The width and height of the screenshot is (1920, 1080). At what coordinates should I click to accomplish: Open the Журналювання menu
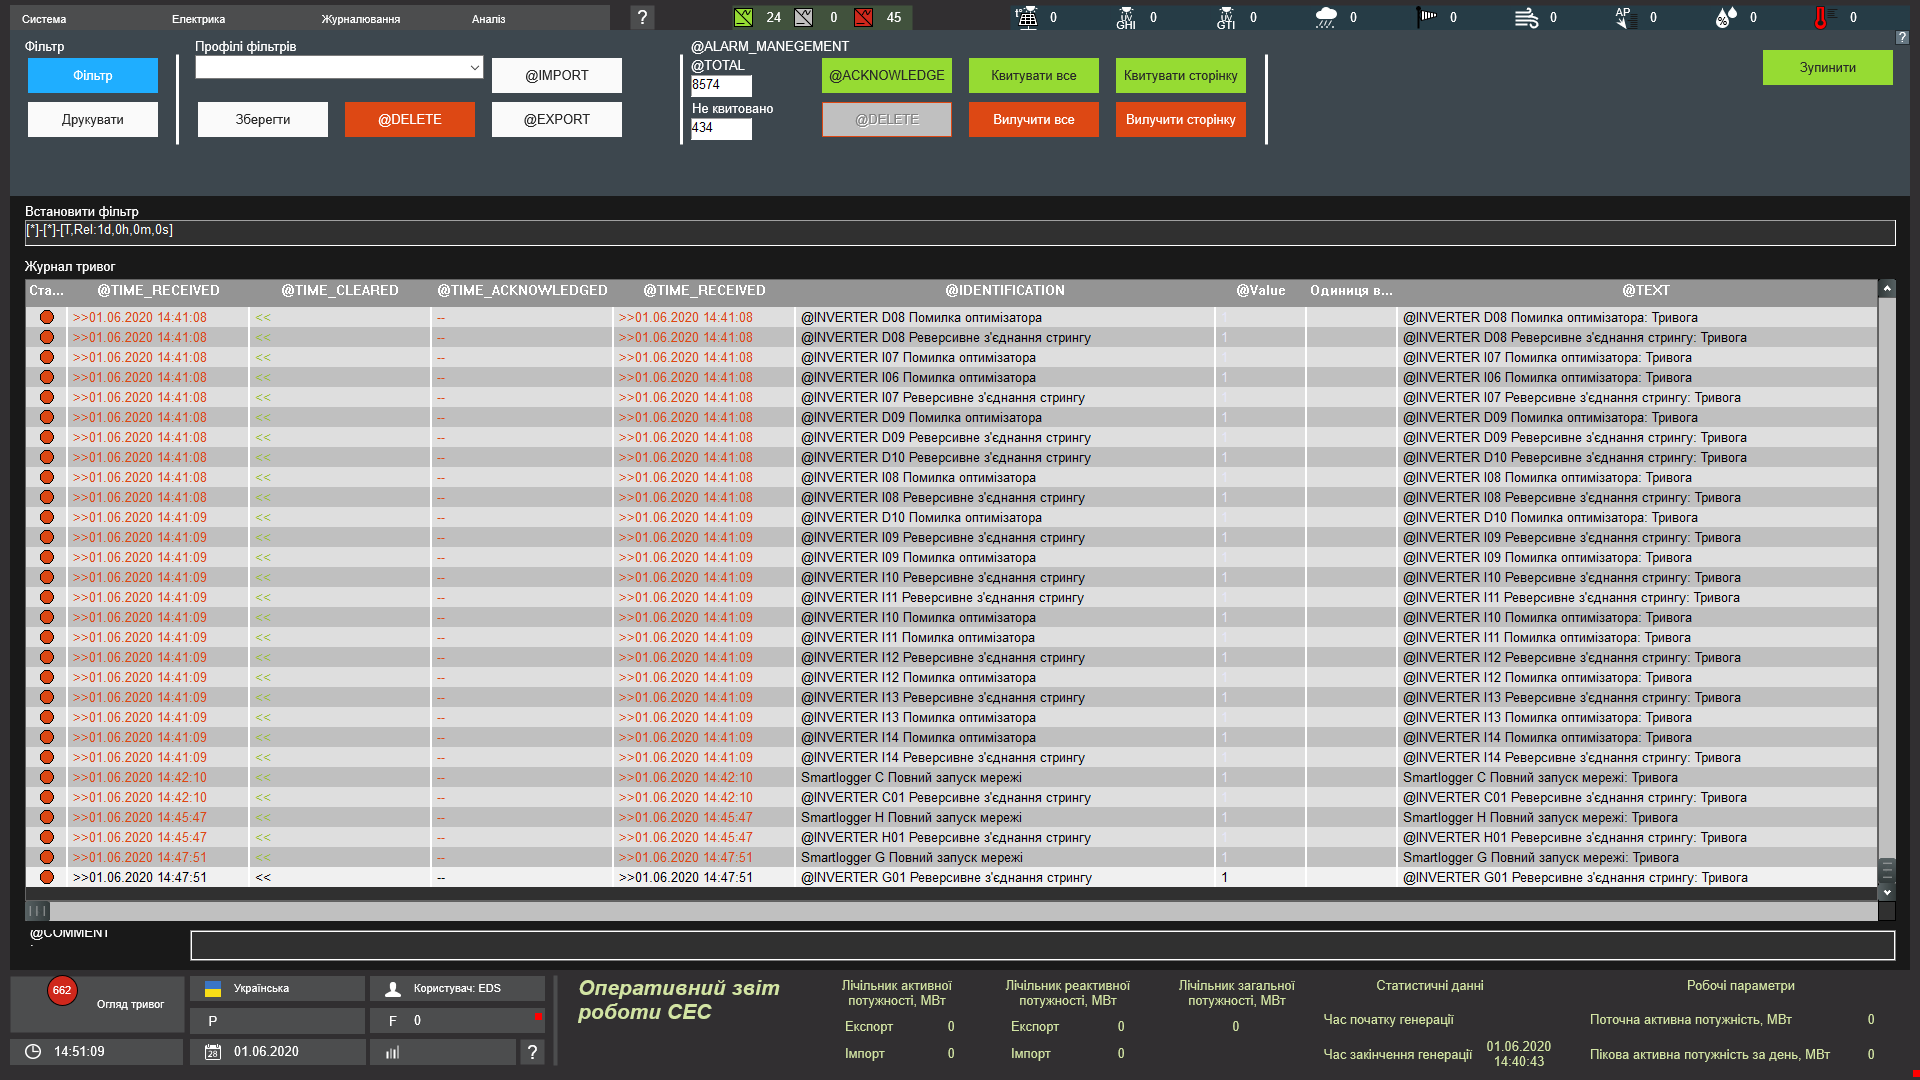point(360,19)
